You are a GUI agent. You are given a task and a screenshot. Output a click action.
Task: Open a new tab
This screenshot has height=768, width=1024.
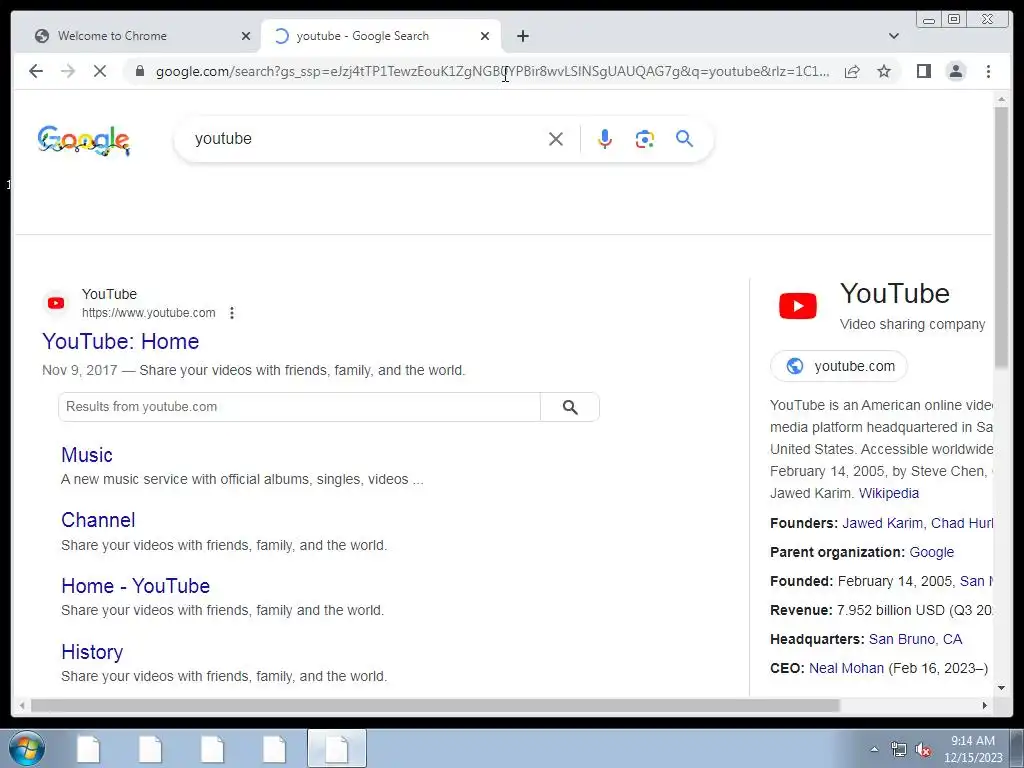click(522, 36)
